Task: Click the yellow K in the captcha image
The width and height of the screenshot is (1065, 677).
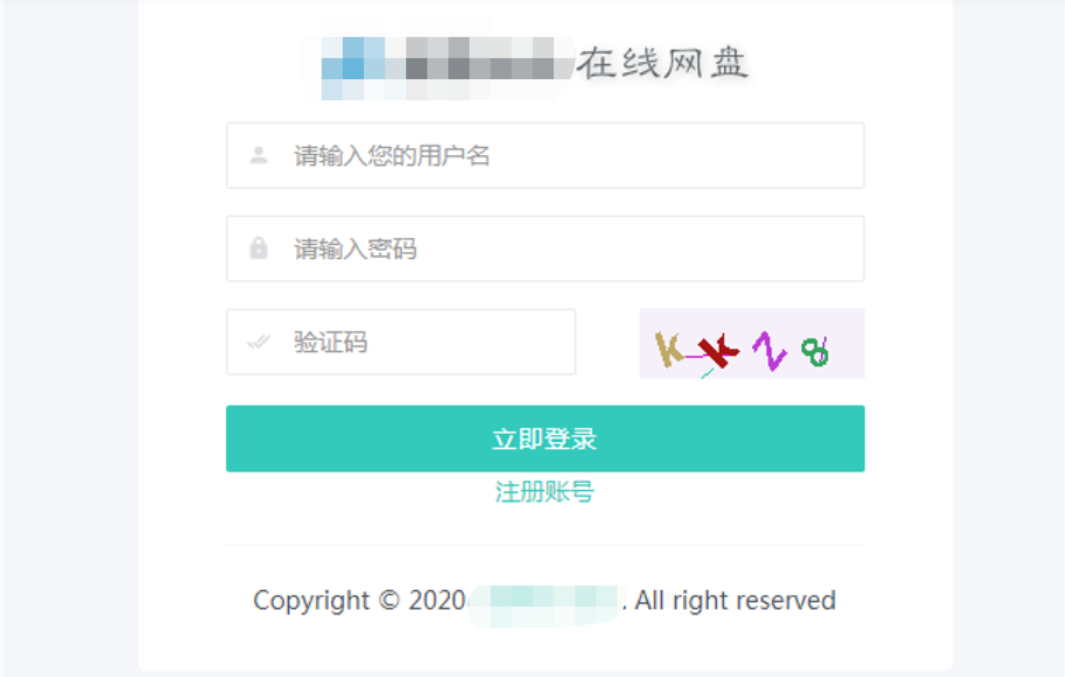Action: coord(668,349)
